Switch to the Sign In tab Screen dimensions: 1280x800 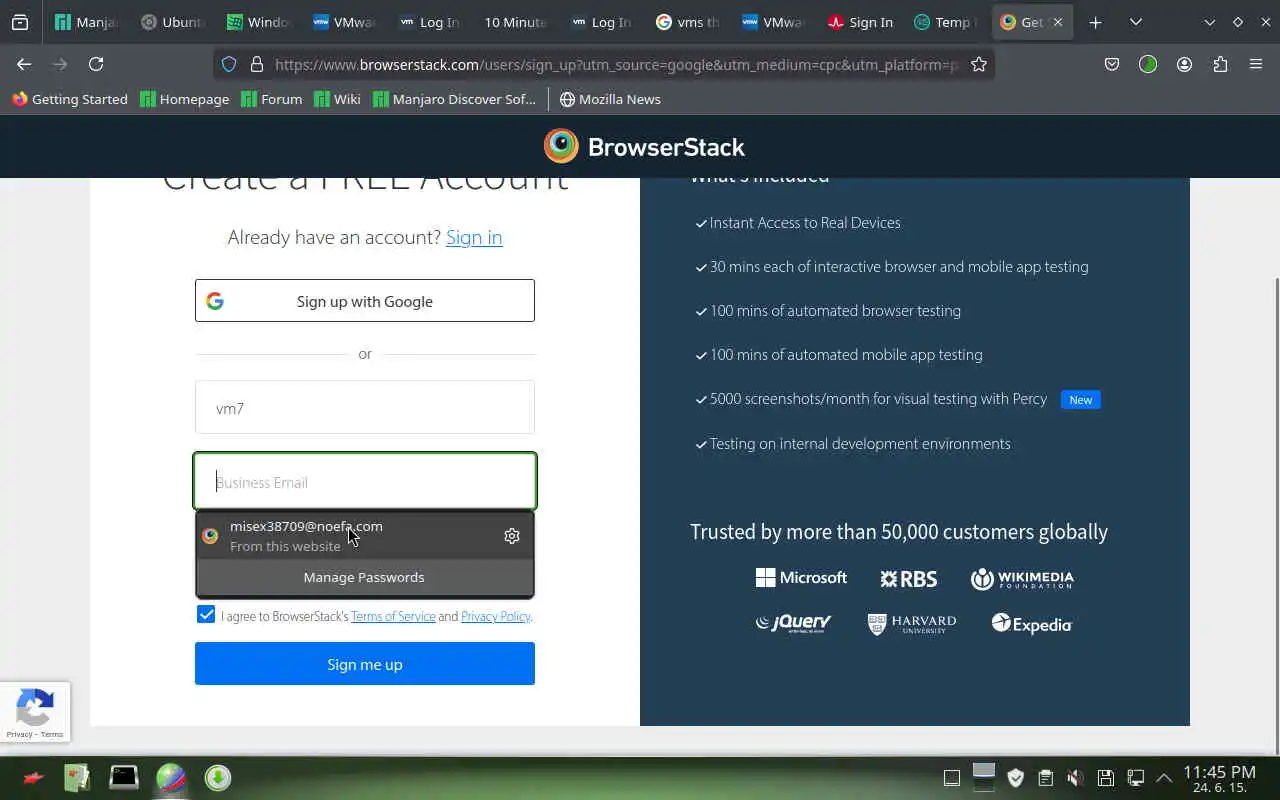tap(861, 22)
